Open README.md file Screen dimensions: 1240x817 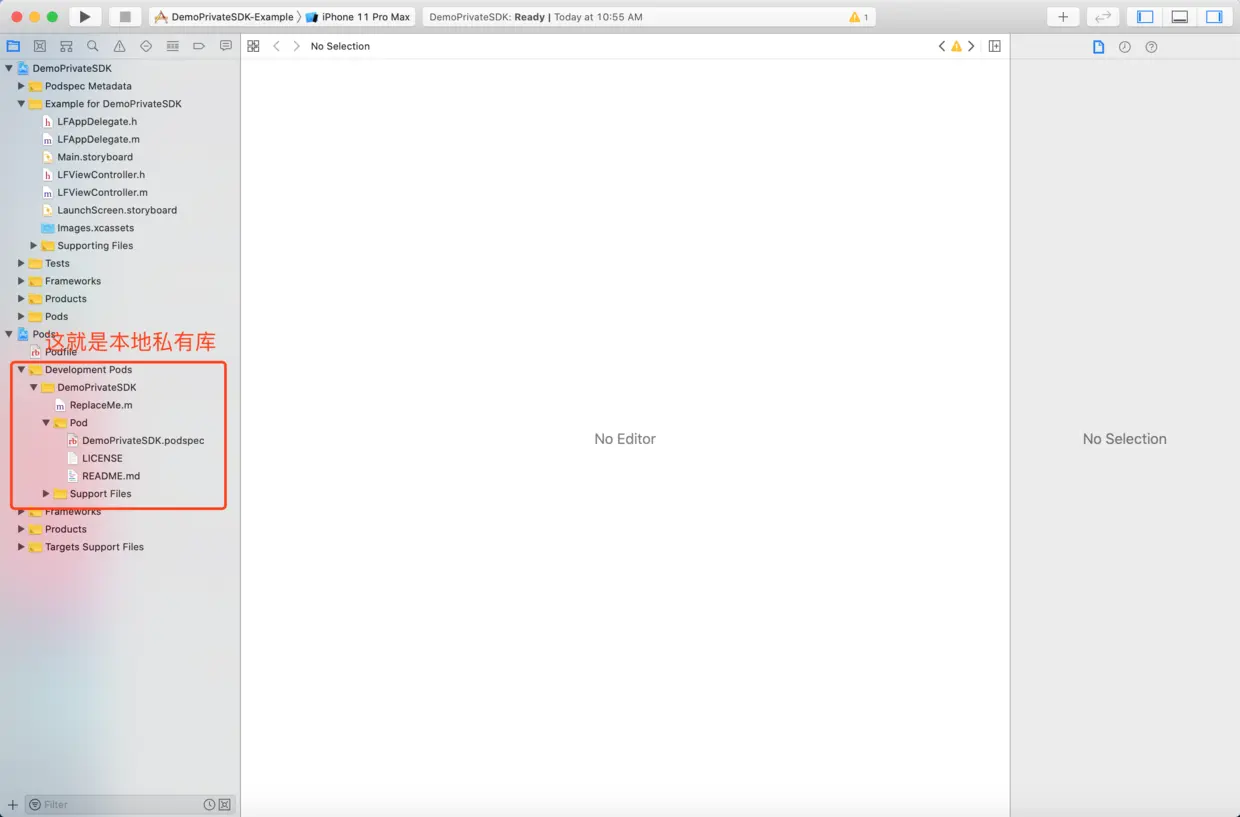click(111, 476)
